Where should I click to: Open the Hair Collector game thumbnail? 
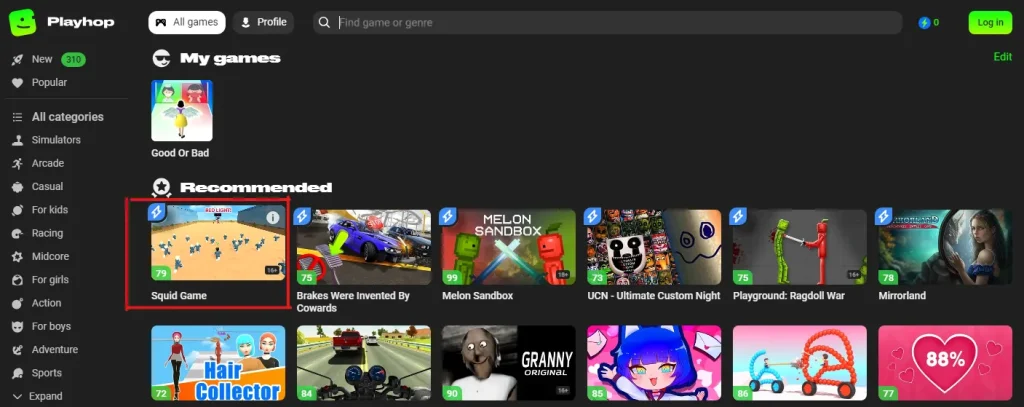(x=218, y=363)
